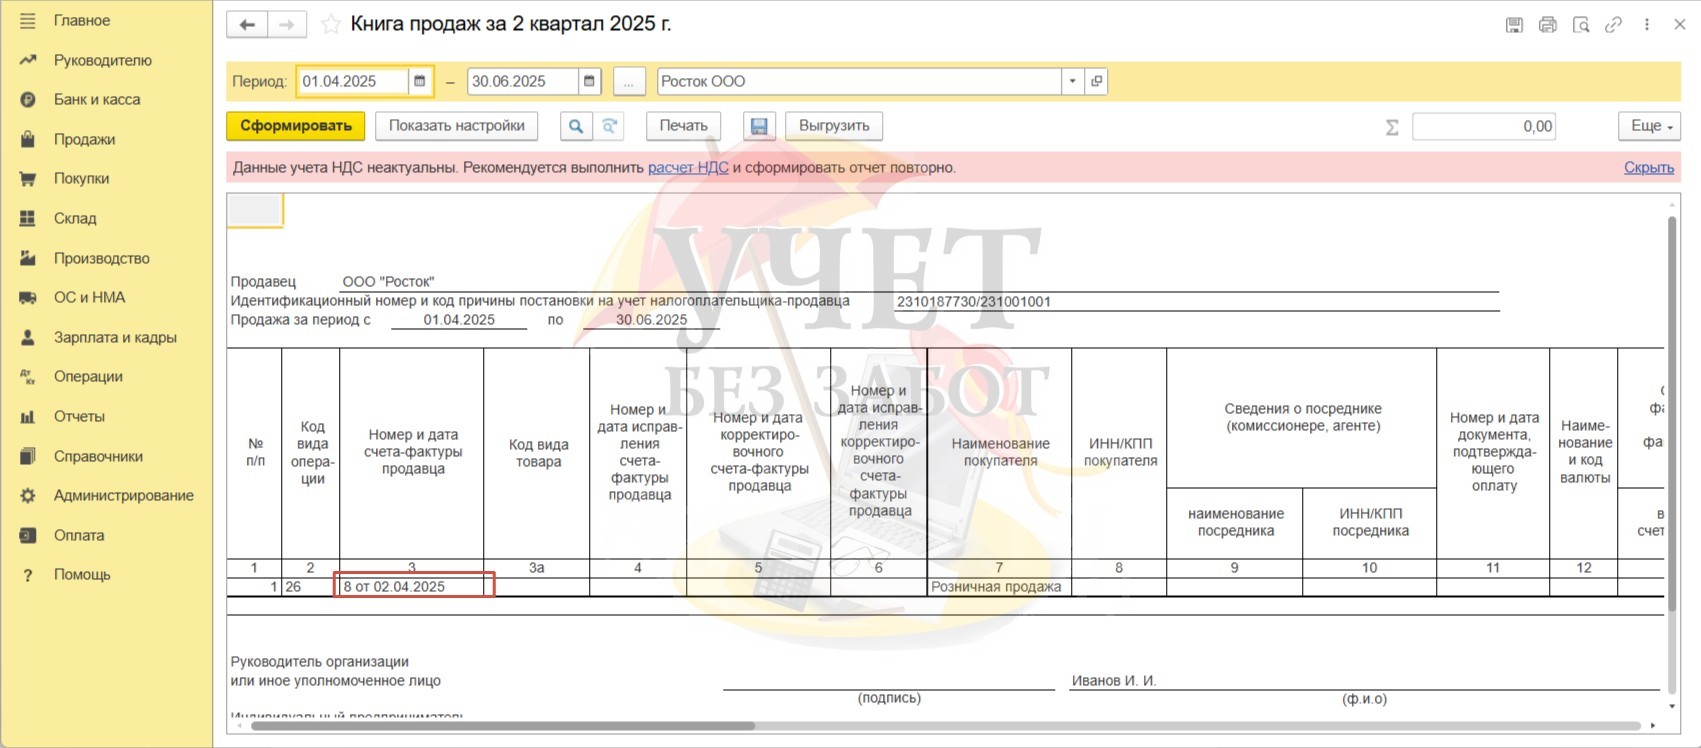Click the Сформировать button
Screen dimensions: 1701x748
click(x=295, y=126)
